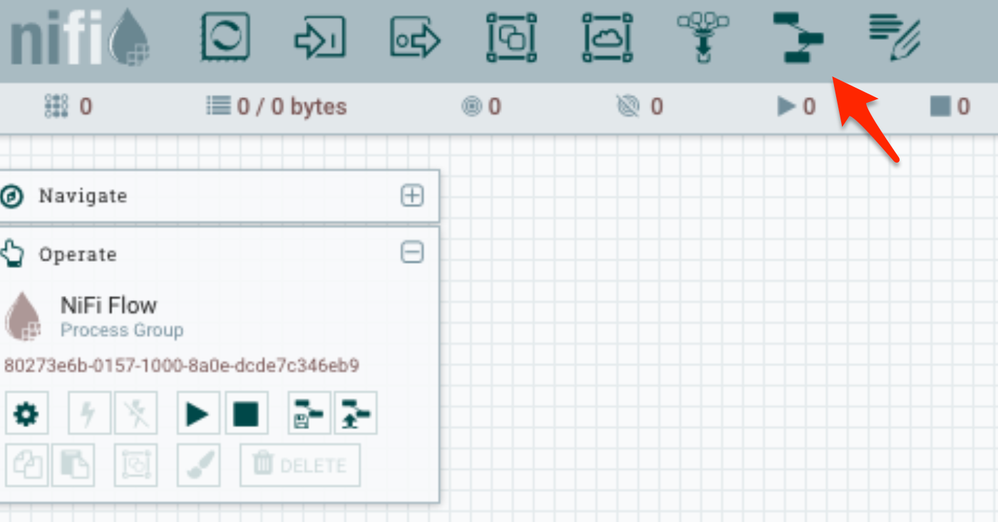The width and height of the screenshot is (998, 522).
Task: Select the Template icon in toolbar
Action: [x=798, y=38]
